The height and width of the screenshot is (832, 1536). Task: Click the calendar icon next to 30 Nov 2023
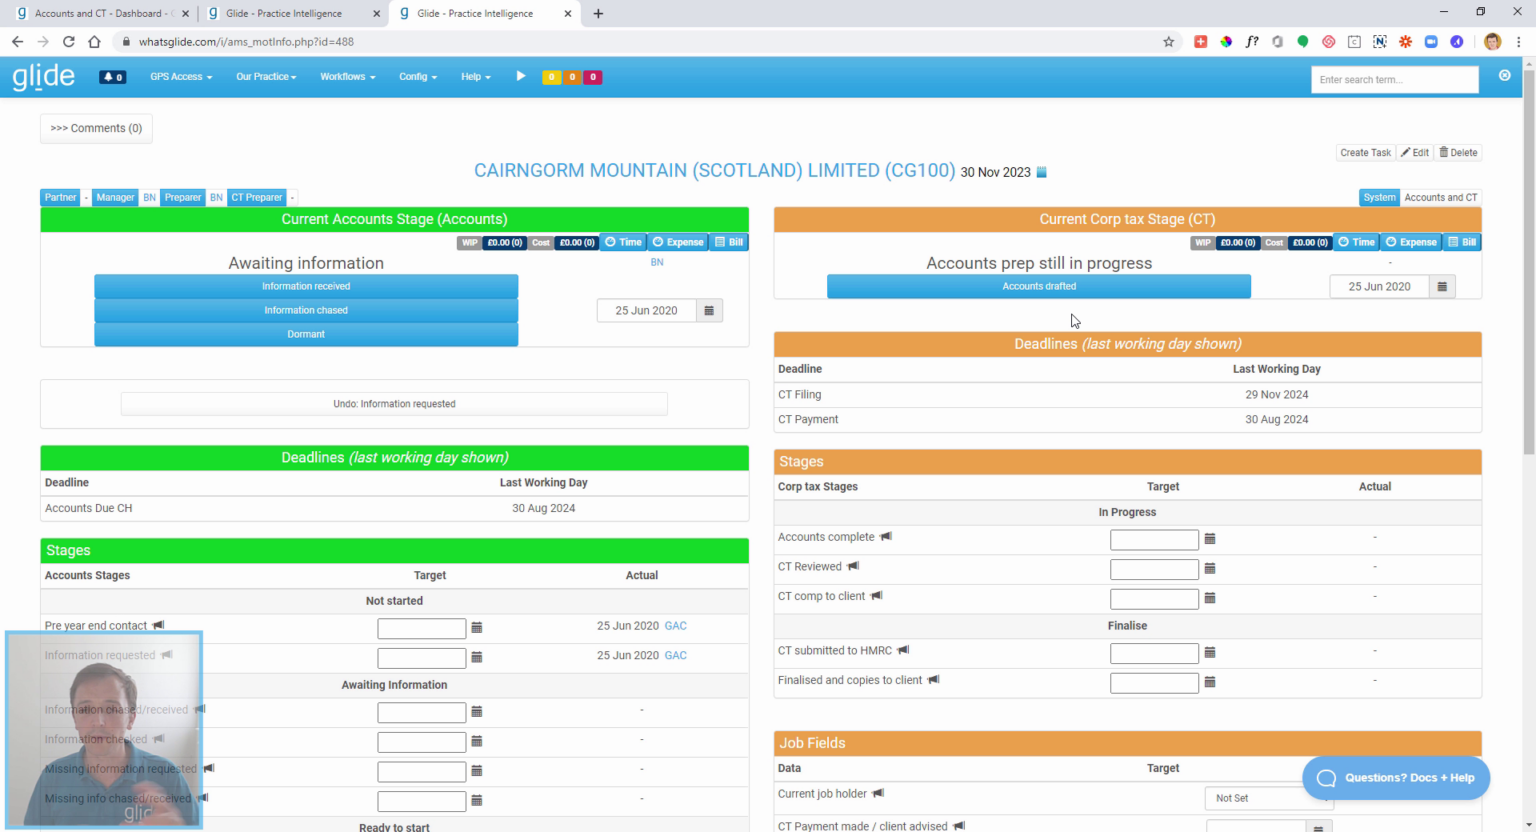click(1041, 172)
